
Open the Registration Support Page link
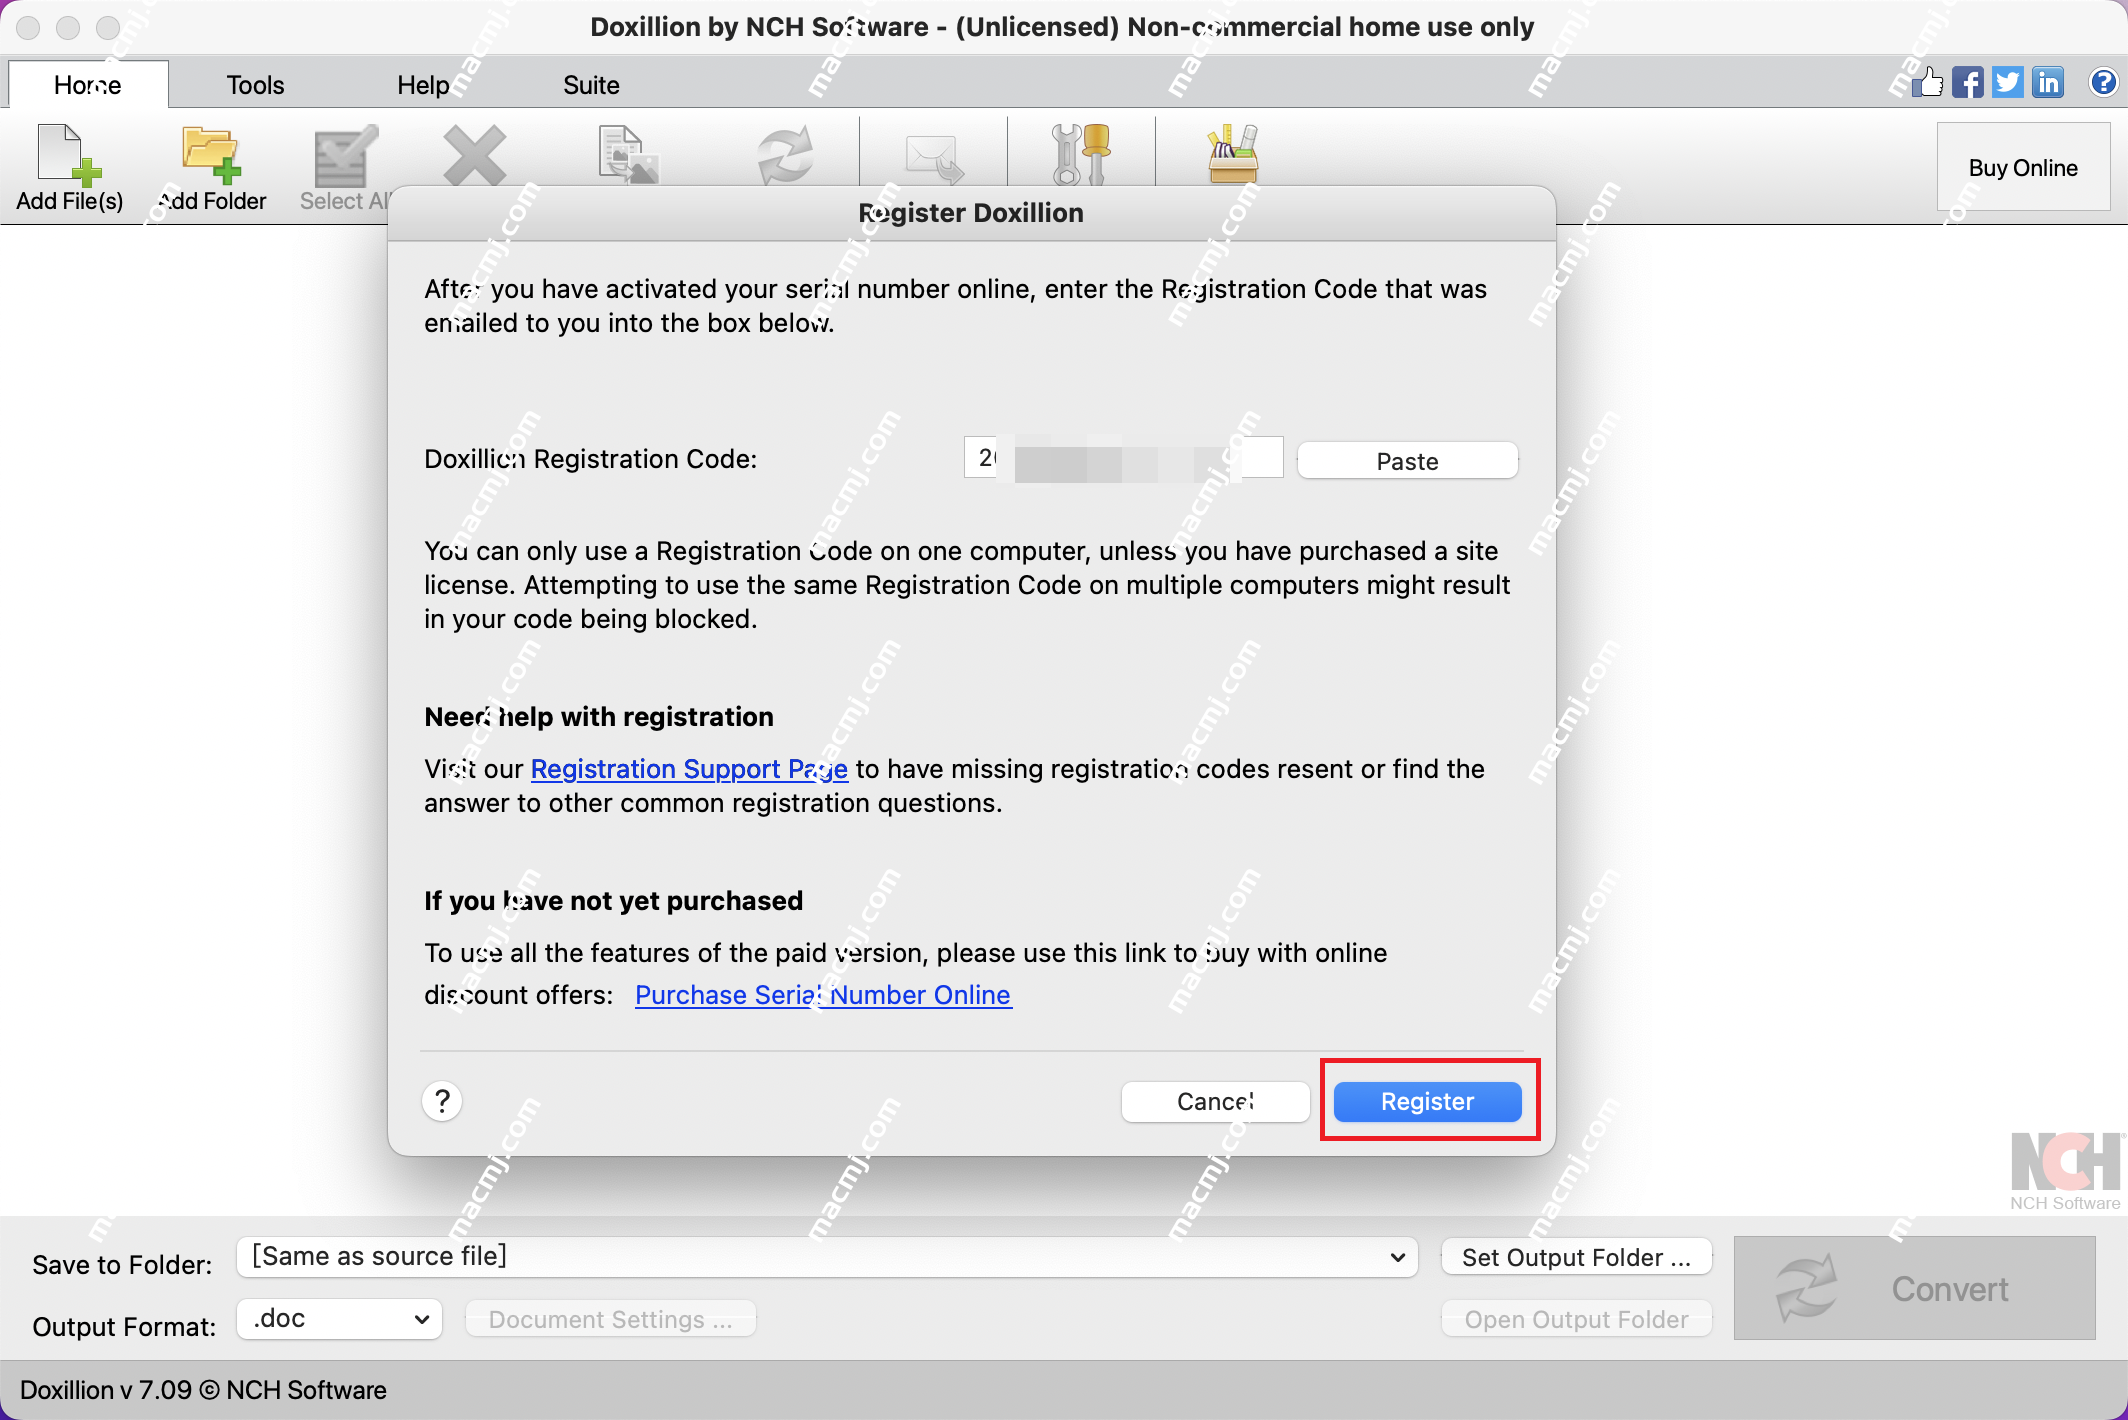coord(689,769)
